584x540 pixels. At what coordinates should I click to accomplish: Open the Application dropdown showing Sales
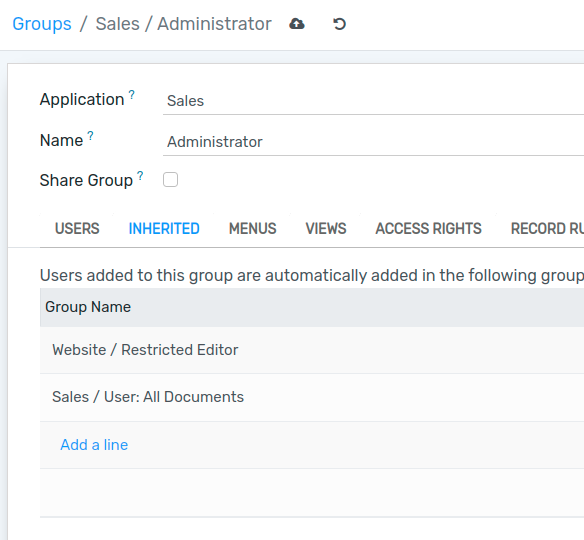tap(373, 101)
